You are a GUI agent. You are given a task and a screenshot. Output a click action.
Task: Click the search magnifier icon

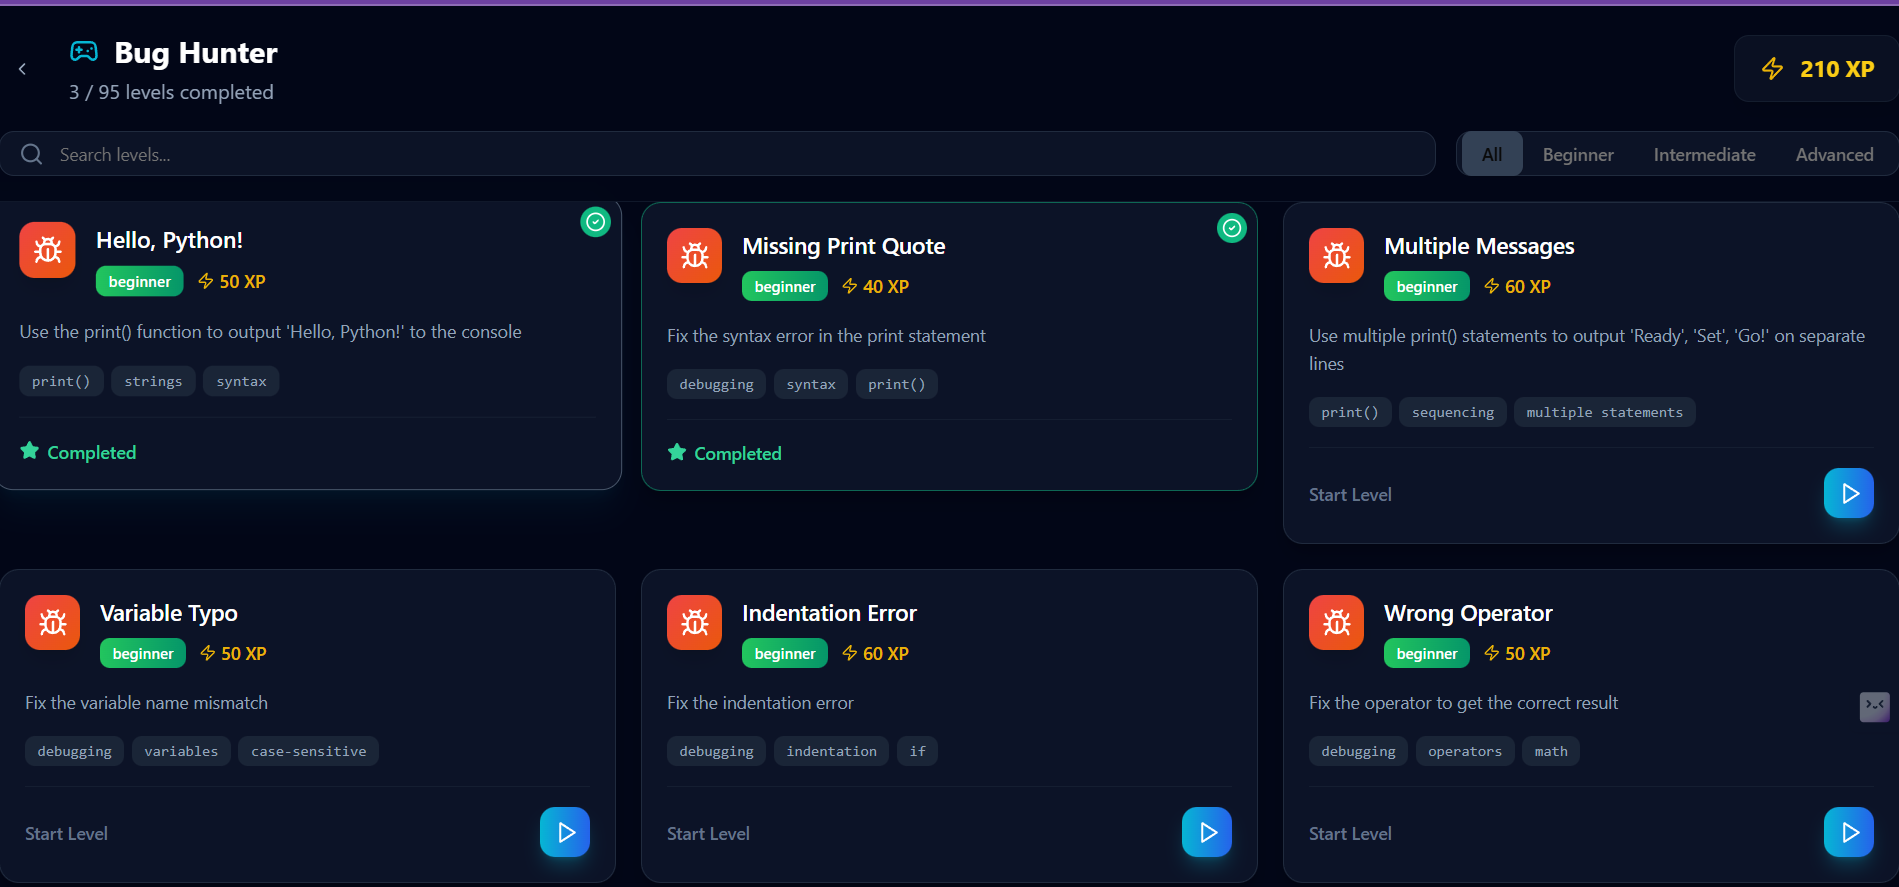point(32,154)
